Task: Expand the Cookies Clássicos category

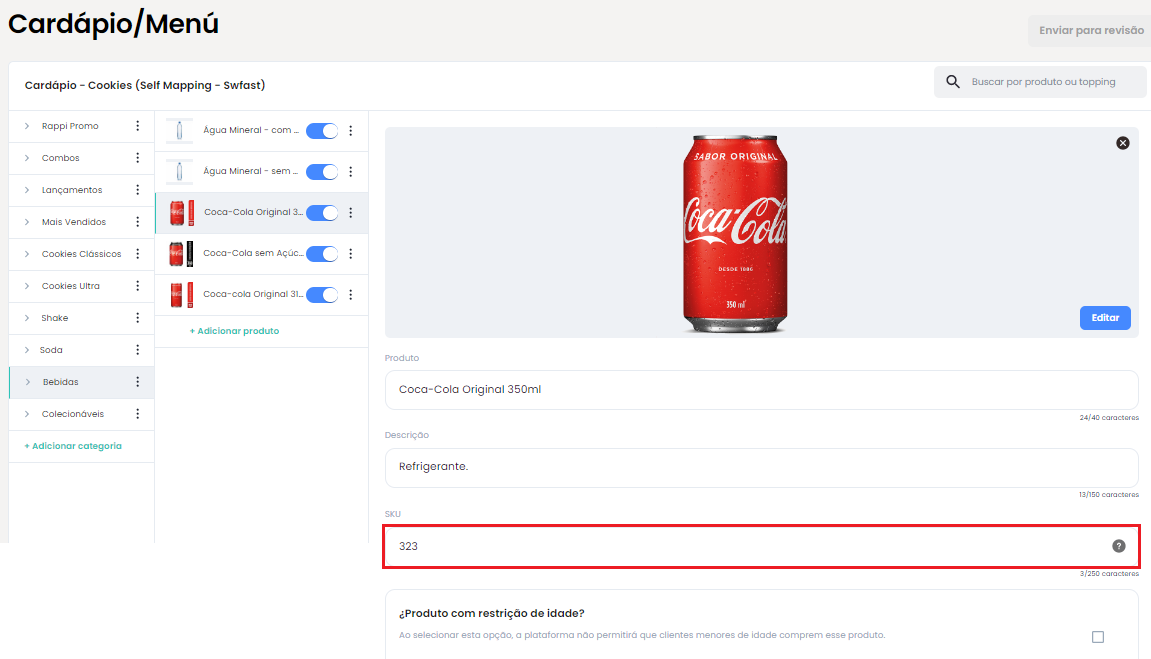Action: 27,254
